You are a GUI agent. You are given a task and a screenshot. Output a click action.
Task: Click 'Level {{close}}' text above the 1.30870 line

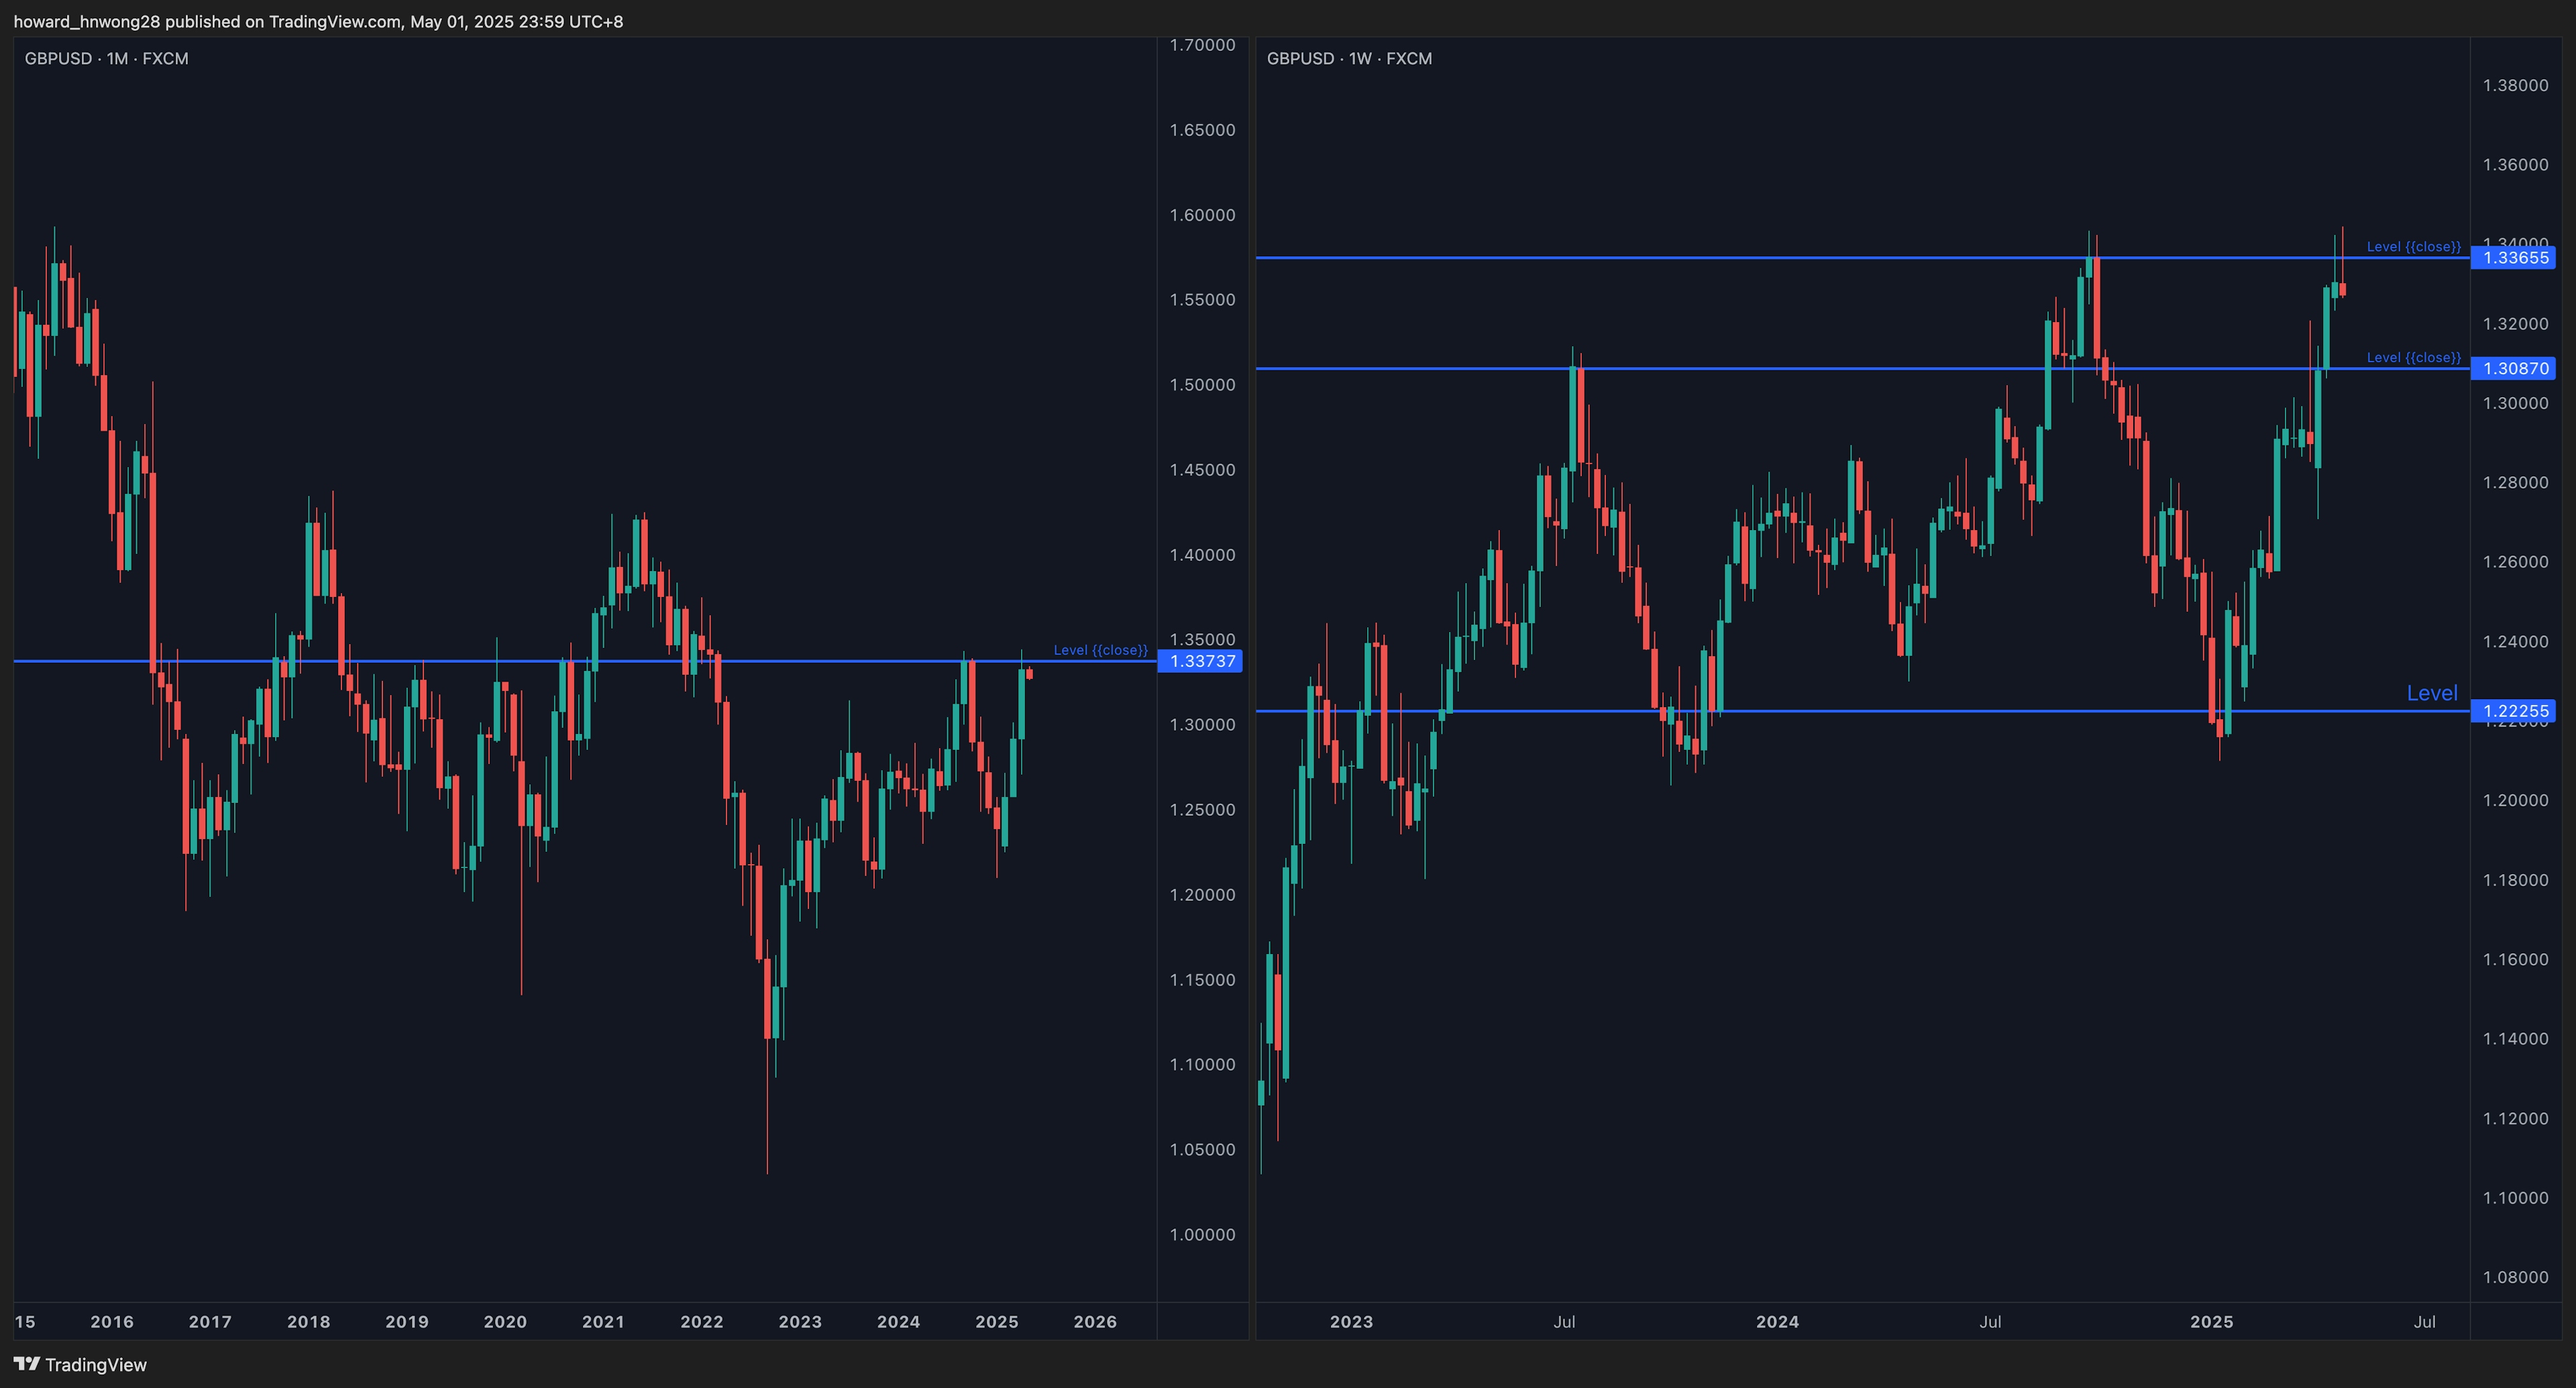(2413, 357)
